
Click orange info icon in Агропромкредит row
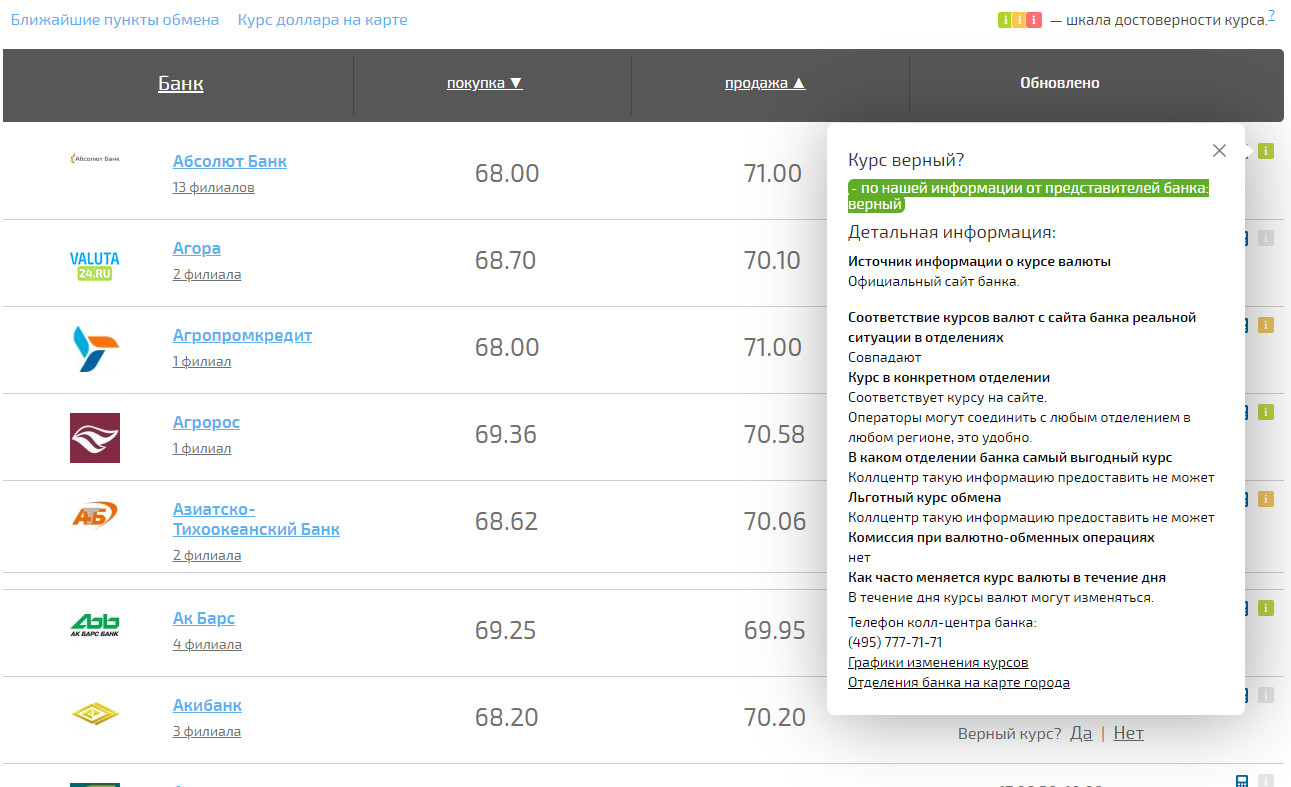pos(1265,325)
